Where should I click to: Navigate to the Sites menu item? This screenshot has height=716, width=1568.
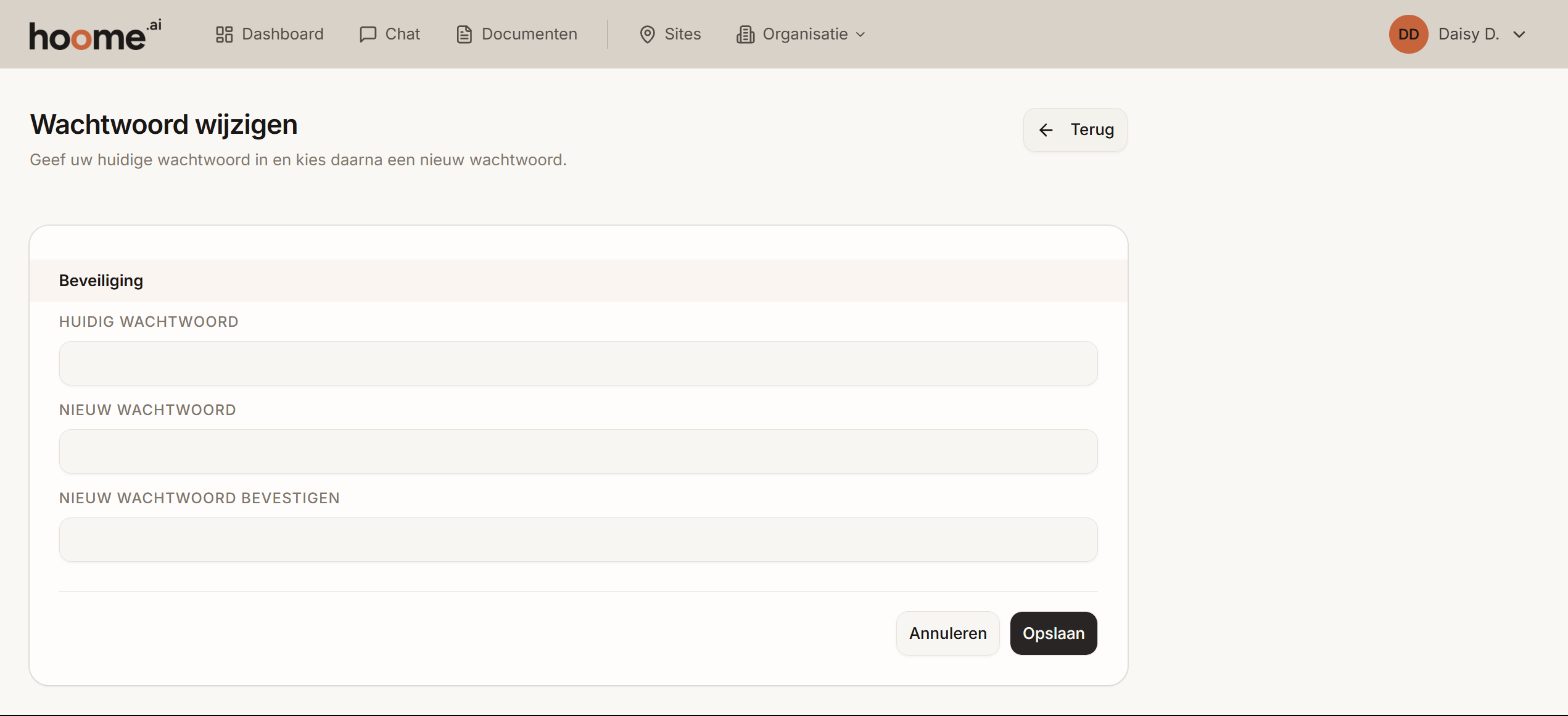point(670,34)
